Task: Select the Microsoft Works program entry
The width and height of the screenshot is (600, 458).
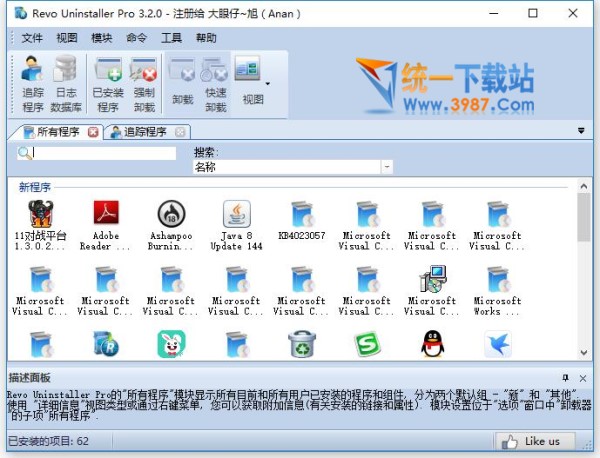Action: coord(497,291)
